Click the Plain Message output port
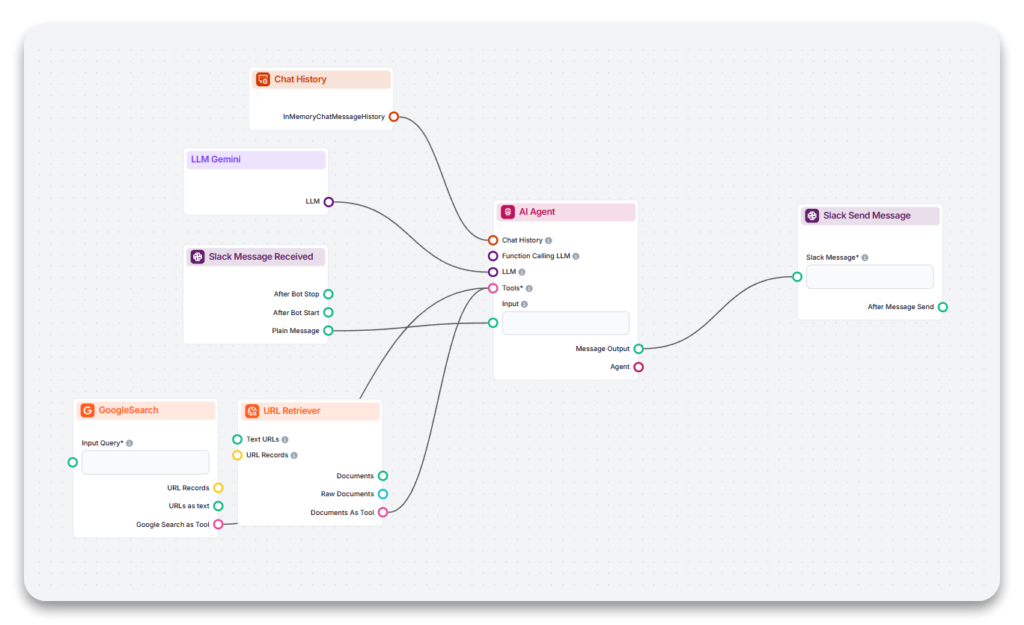Screen dimensions: 1024x625 click(x=328, y=330)
